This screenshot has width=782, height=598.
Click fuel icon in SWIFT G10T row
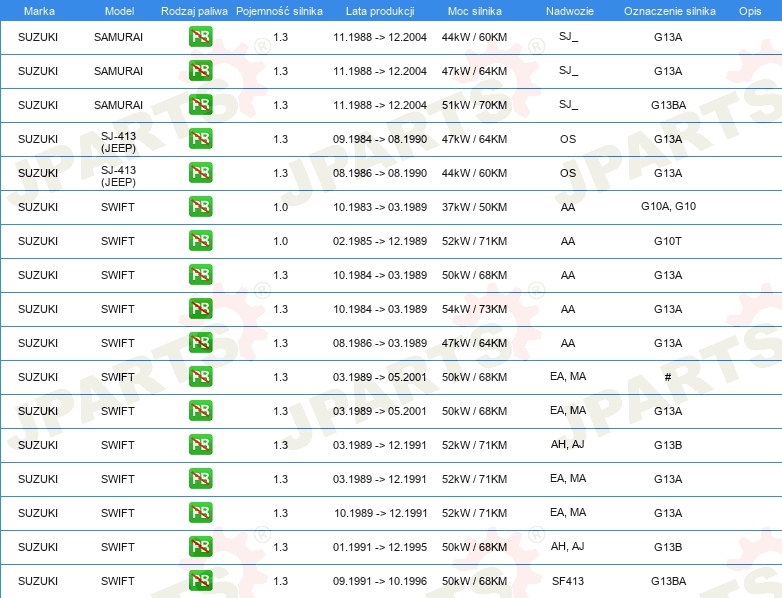[200, 240]
